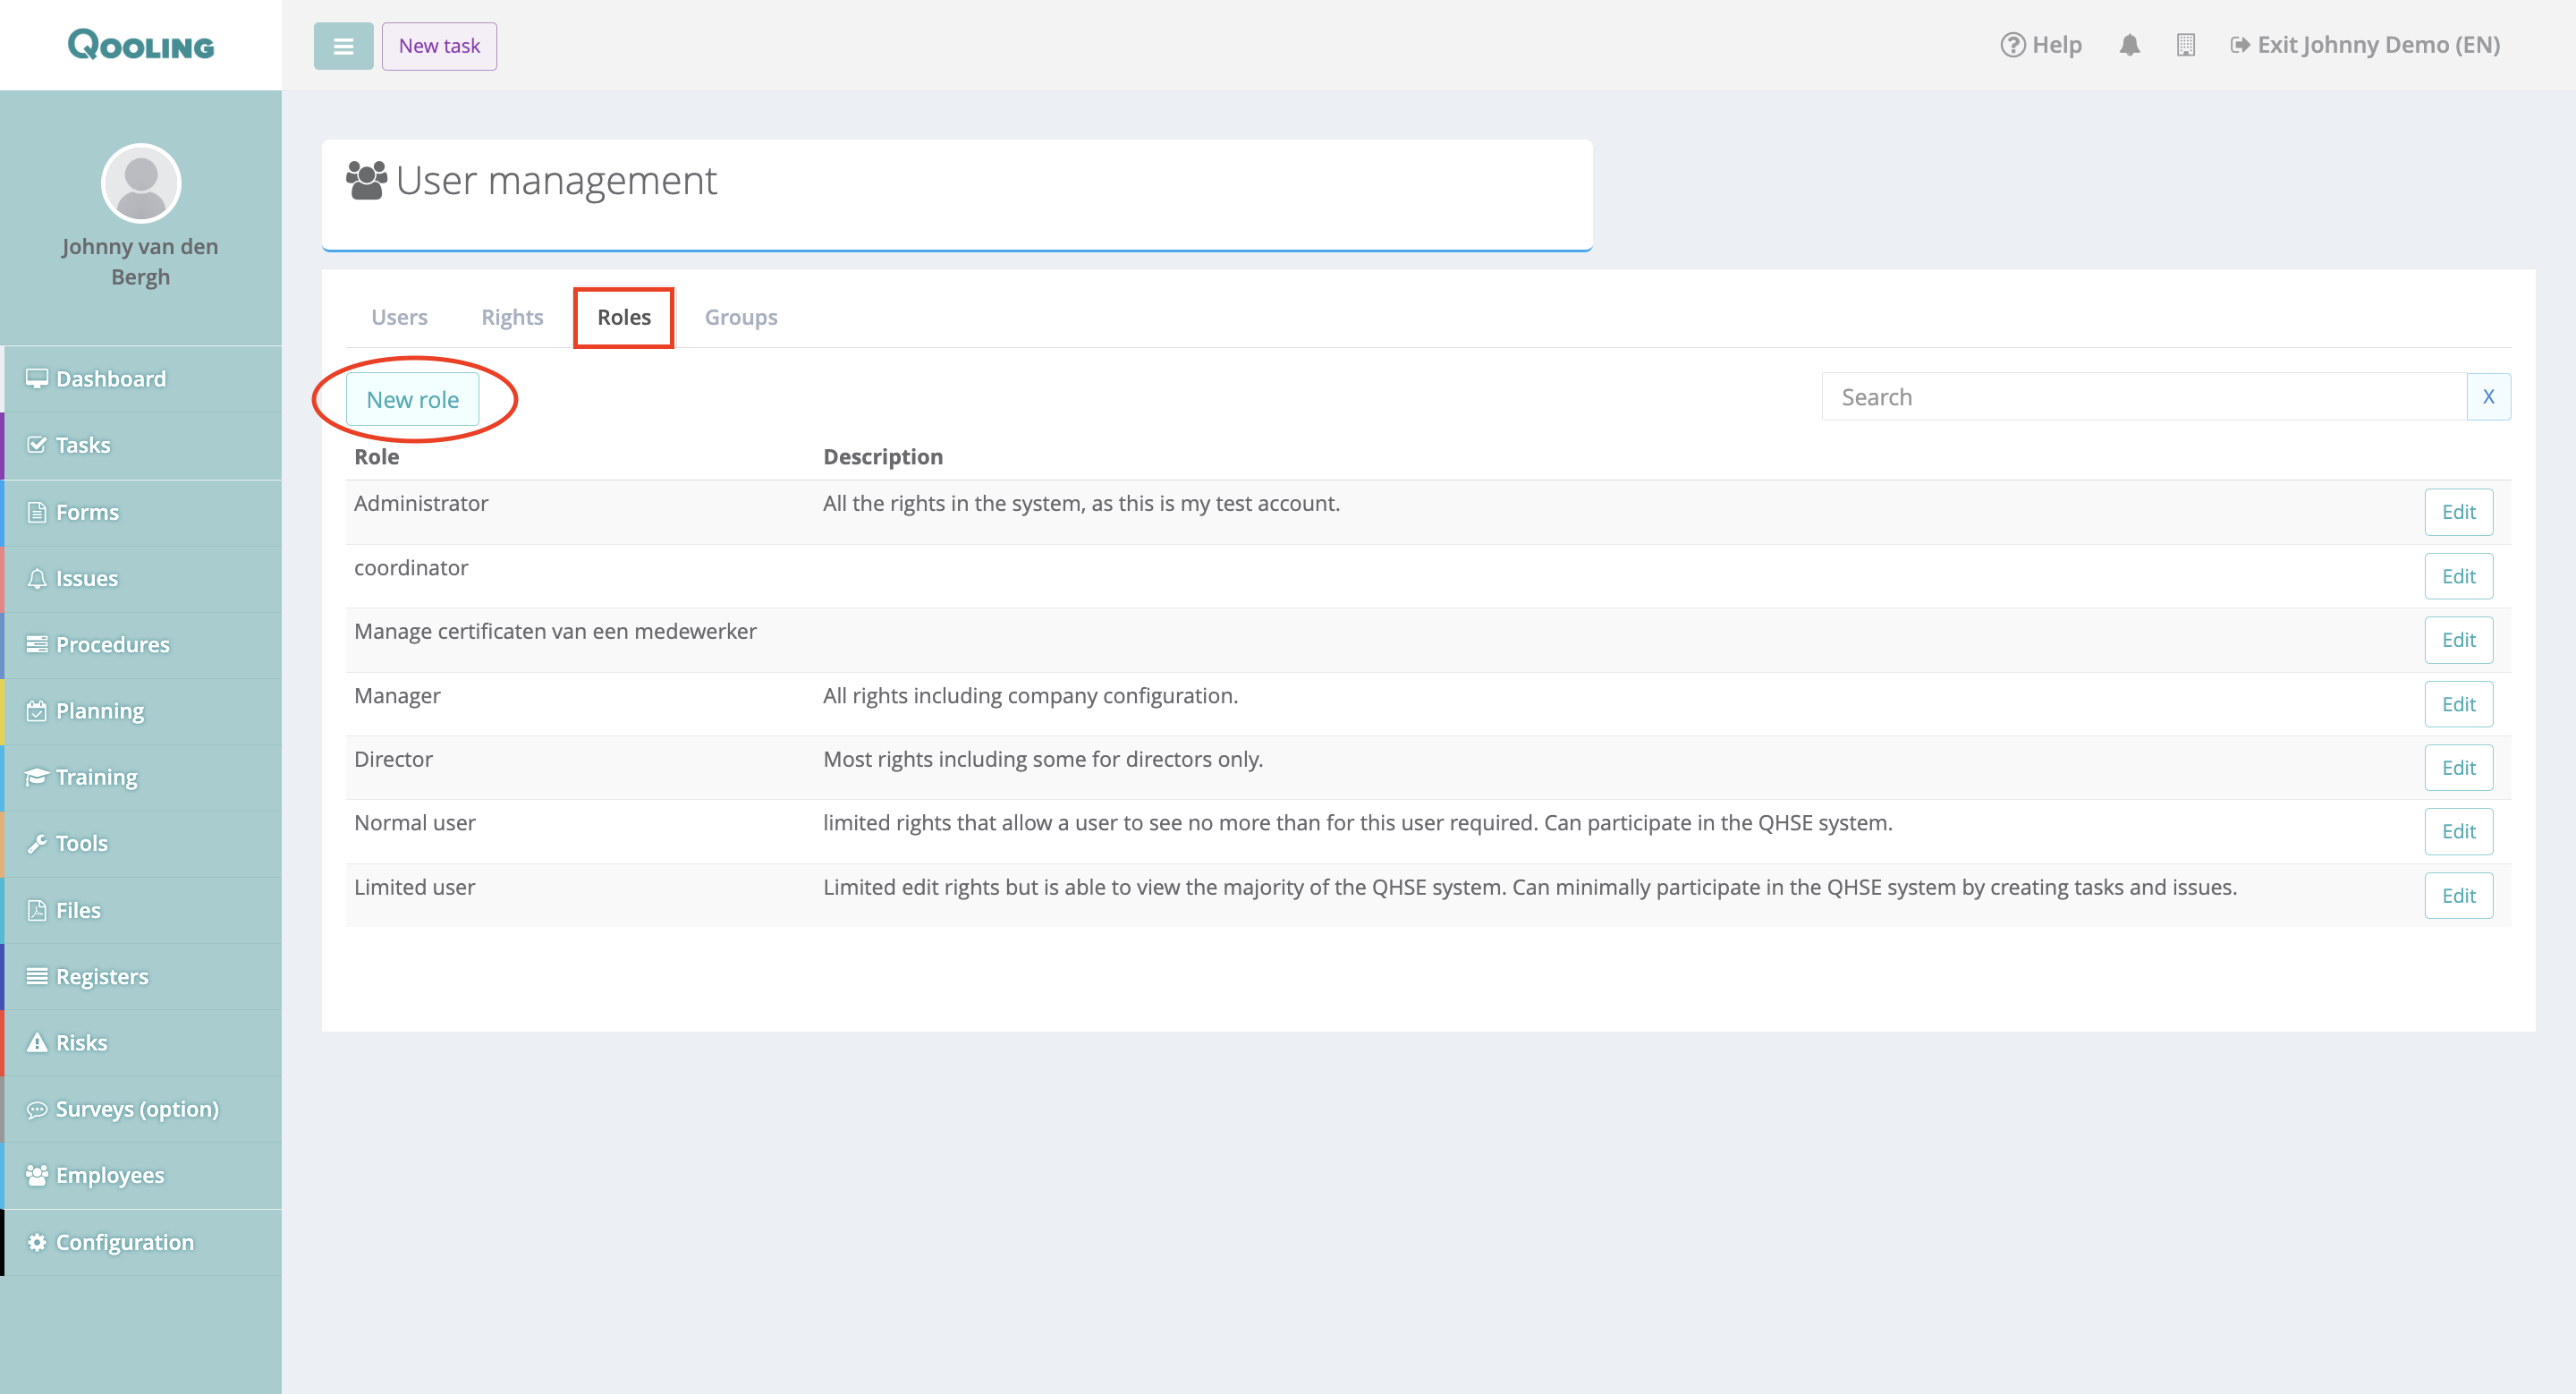This screenshot has width=2576, height=1394.
Task: Edit the Limited user role
Action: coord(2458,896)
